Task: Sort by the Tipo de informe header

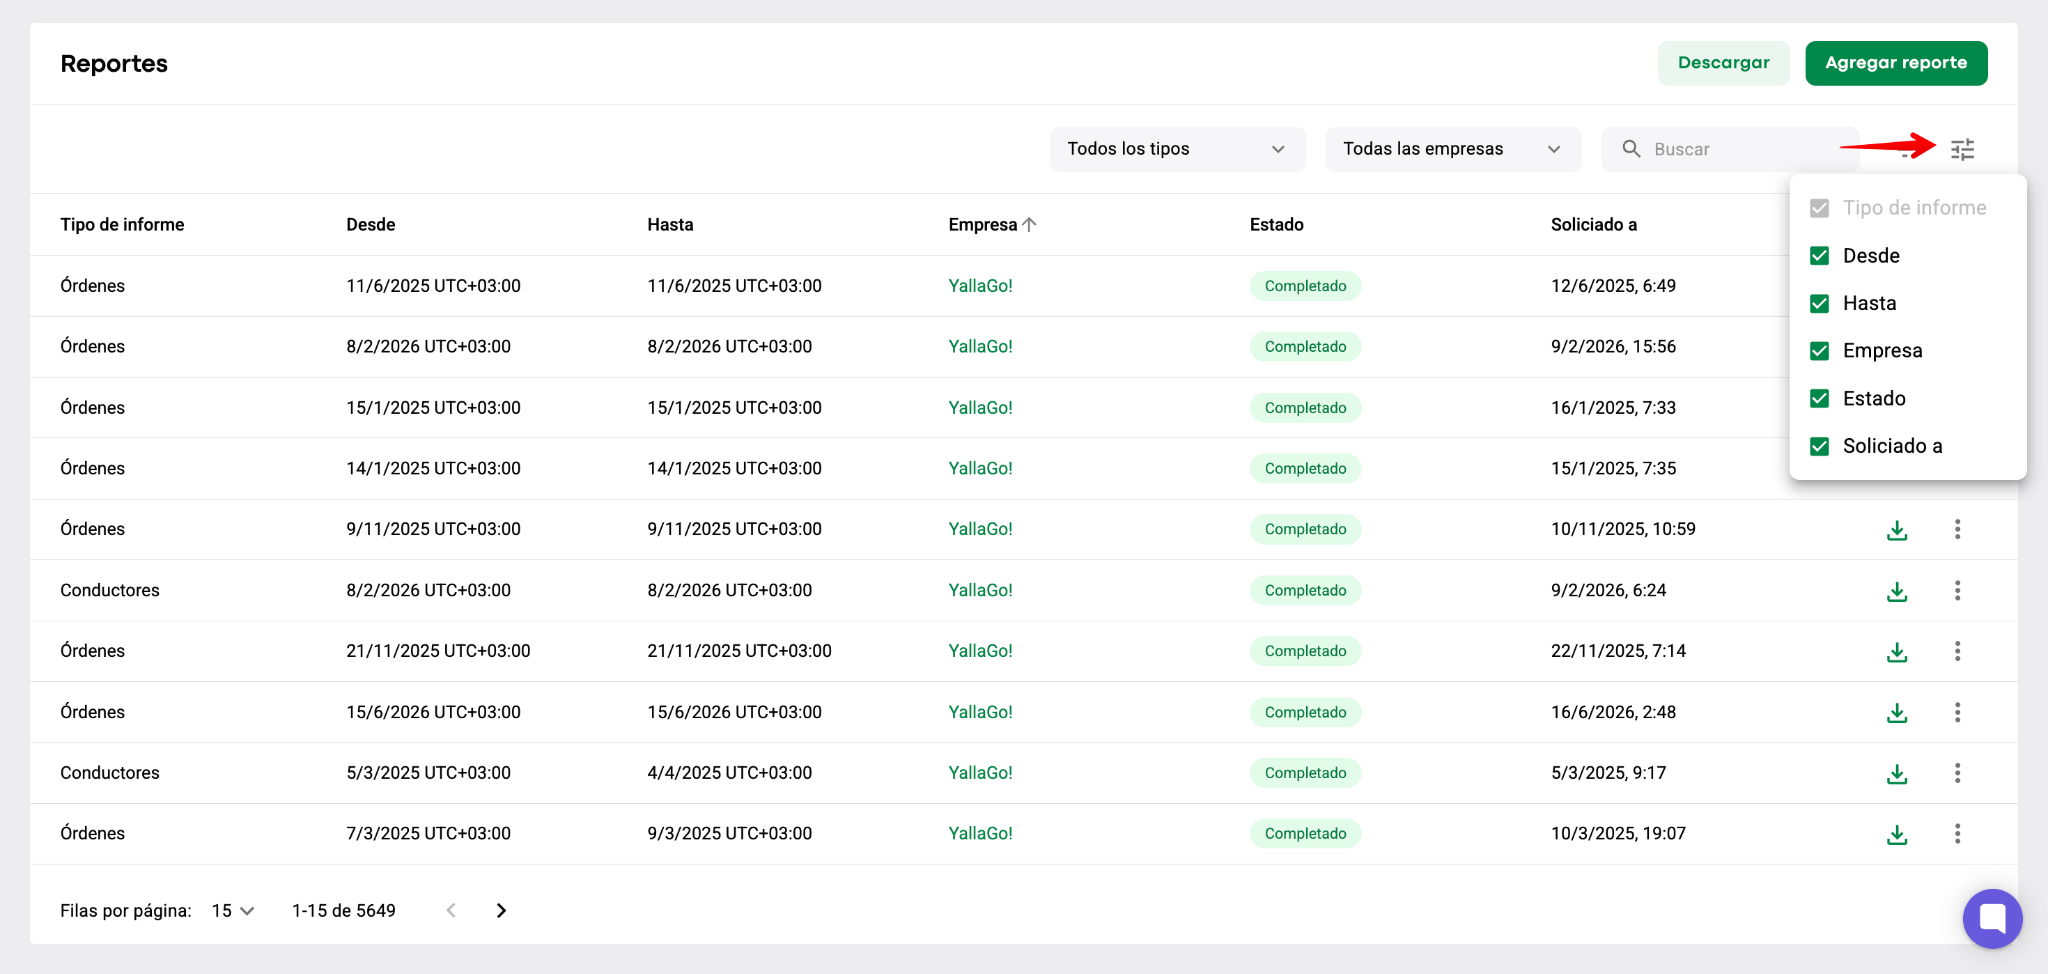Action: tap(122, 225)
